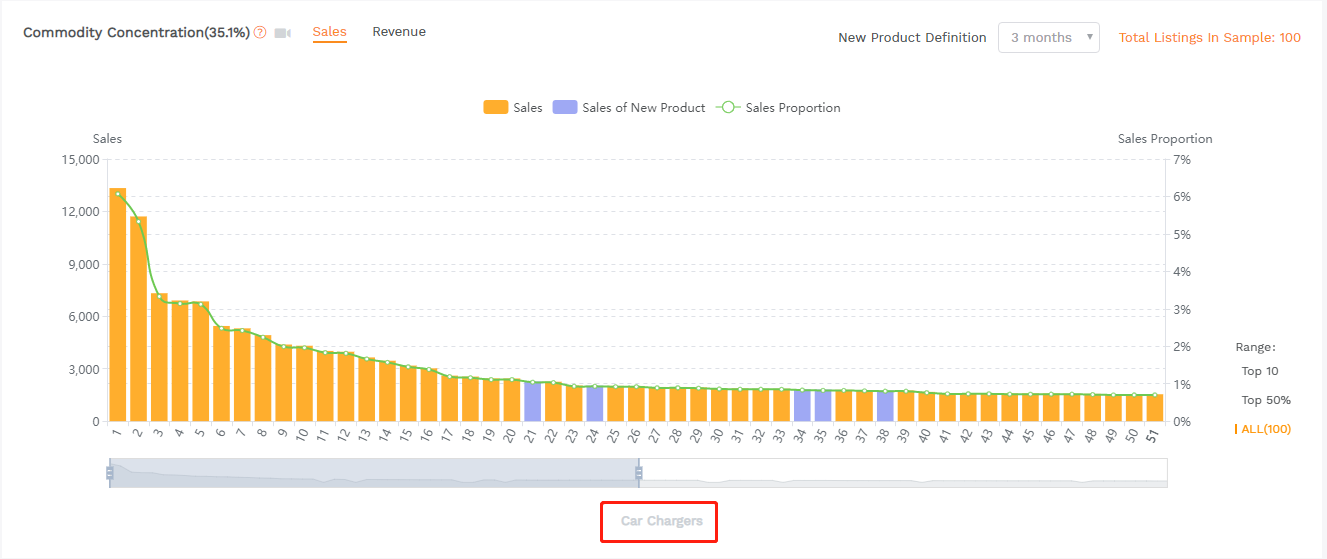Screen dimensions: 1327x559
Task: Click the right handle of the zoom slider
Action: [639, 473]
